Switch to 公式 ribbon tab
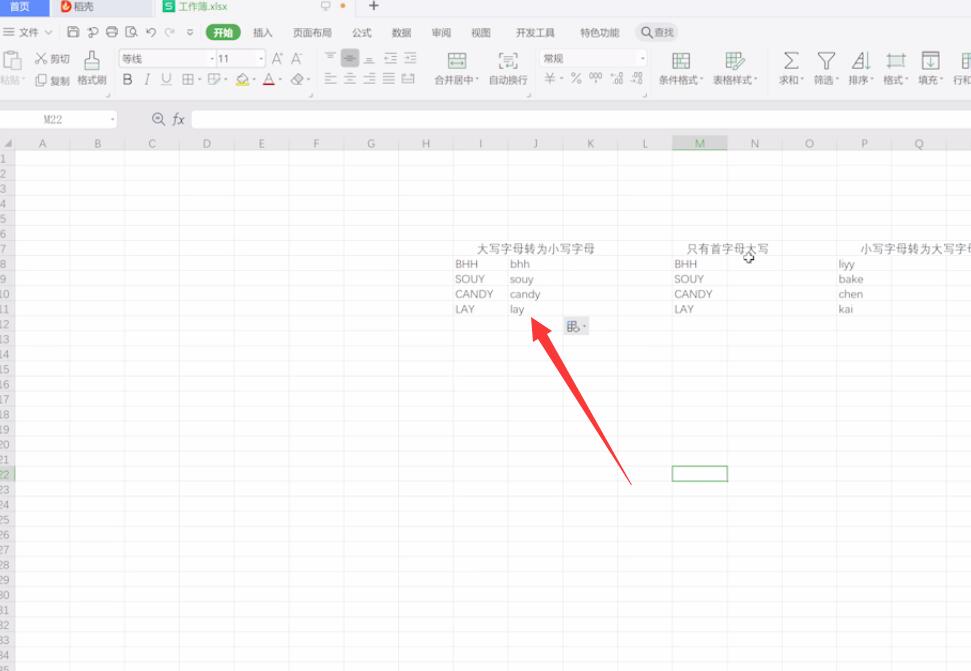Screen dimensions: 971x671 (362, 33)
